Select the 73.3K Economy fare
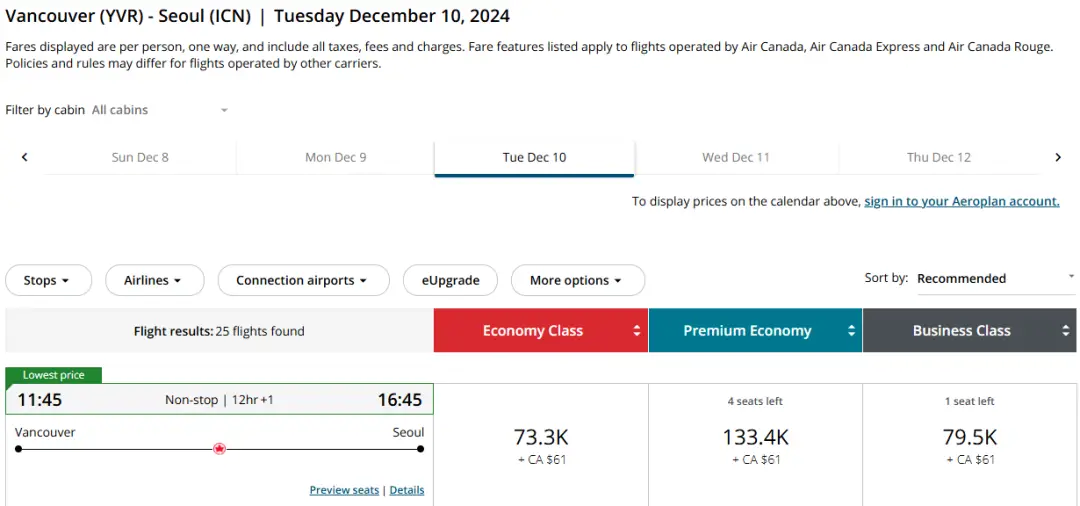Screen dimensions: 1080x506 click(x=541, y=444)
